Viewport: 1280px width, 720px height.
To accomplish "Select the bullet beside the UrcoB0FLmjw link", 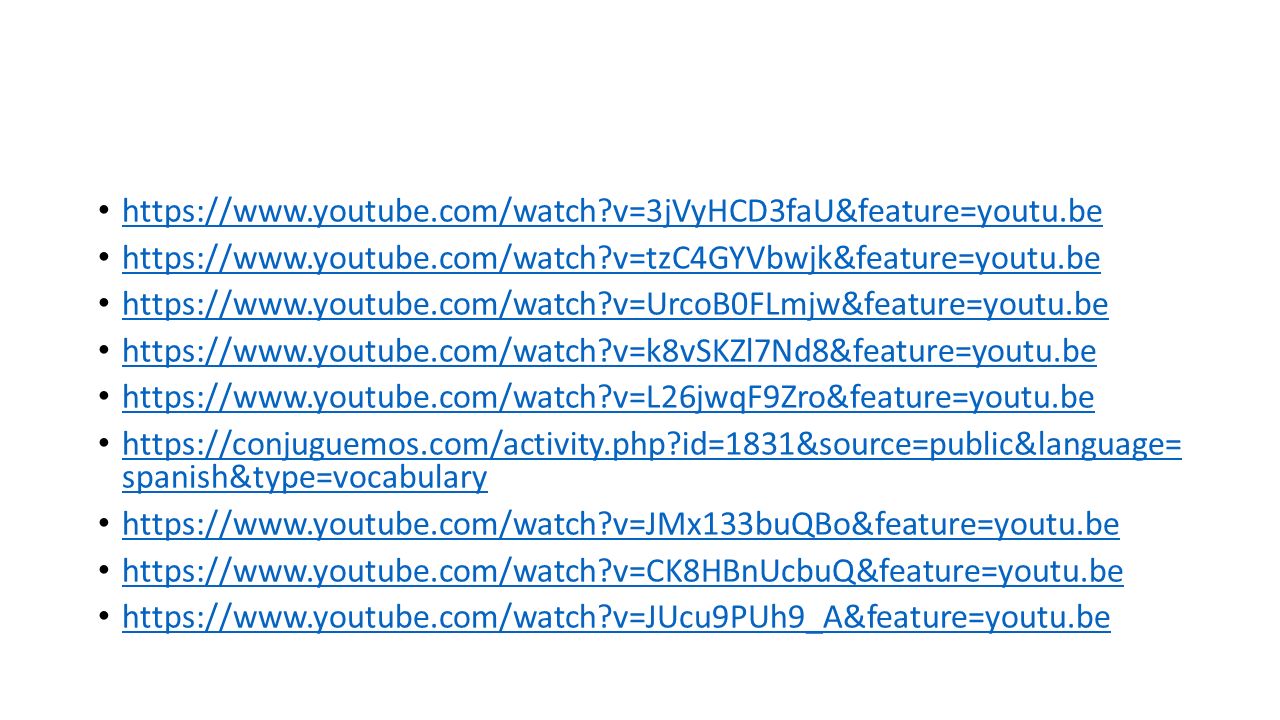I will 104,305.
